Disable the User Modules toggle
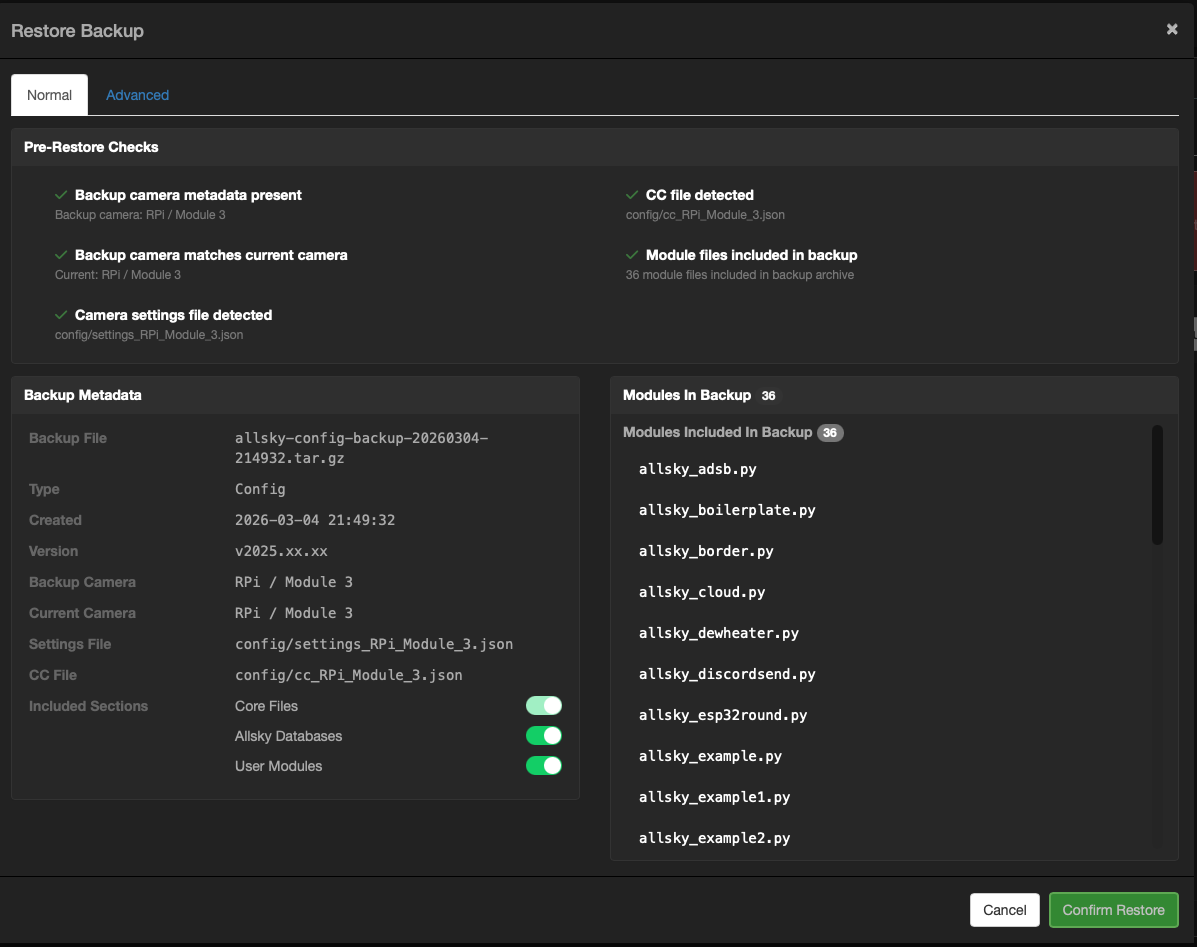The height and width of the screenshot is (947, 1197). click(544, 765)
